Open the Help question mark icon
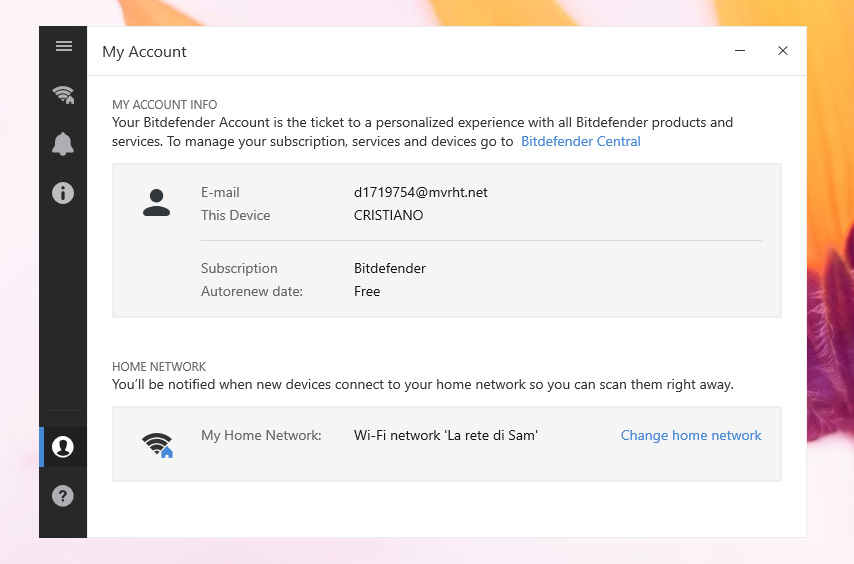The width and height of the screenshot is (854, 564). (x=63, y=495)
